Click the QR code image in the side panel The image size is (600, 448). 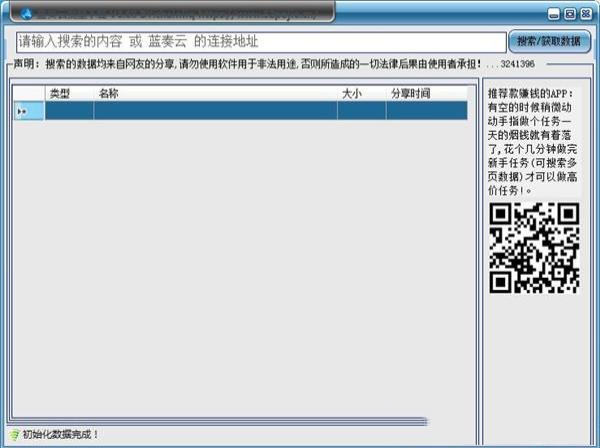[534, 248]
